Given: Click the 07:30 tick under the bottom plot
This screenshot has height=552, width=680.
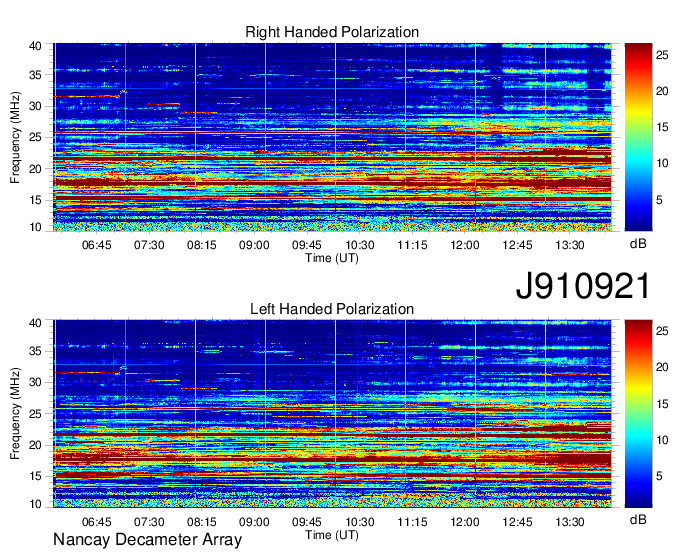Looking at the screenshot, I should tap(149, 522).
